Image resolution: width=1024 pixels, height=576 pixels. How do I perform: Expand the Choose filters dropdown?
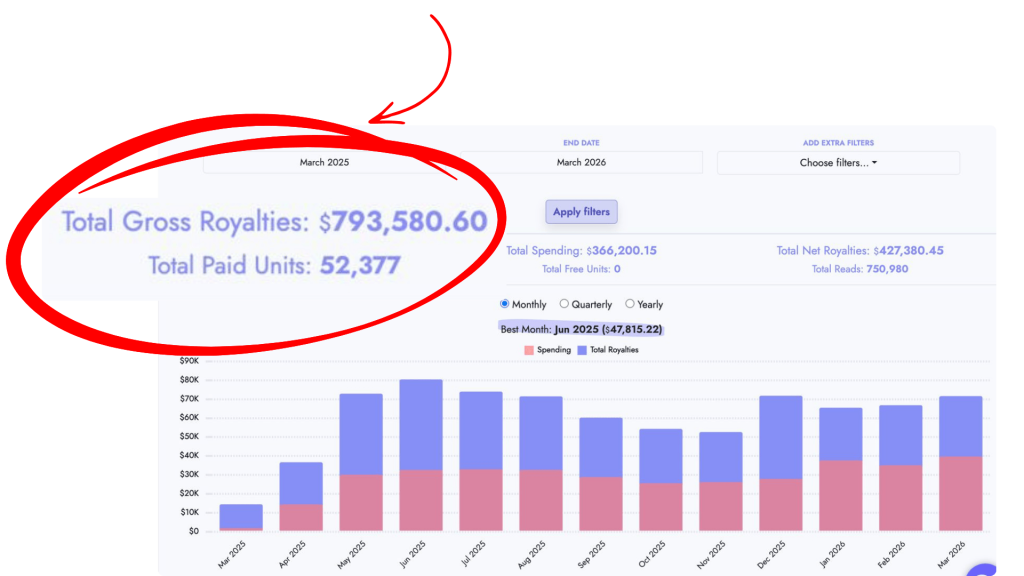[838, 162]
